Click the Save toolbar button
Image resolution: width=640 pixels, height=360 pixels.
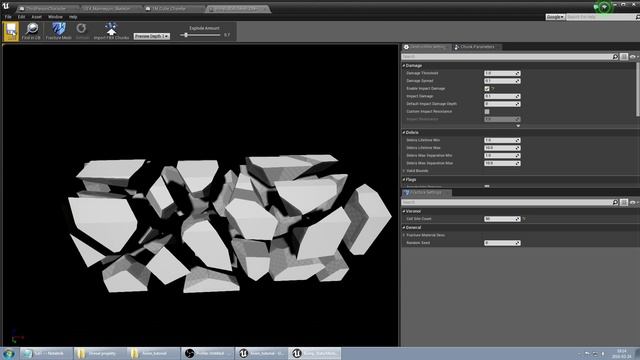click(11, 31)
